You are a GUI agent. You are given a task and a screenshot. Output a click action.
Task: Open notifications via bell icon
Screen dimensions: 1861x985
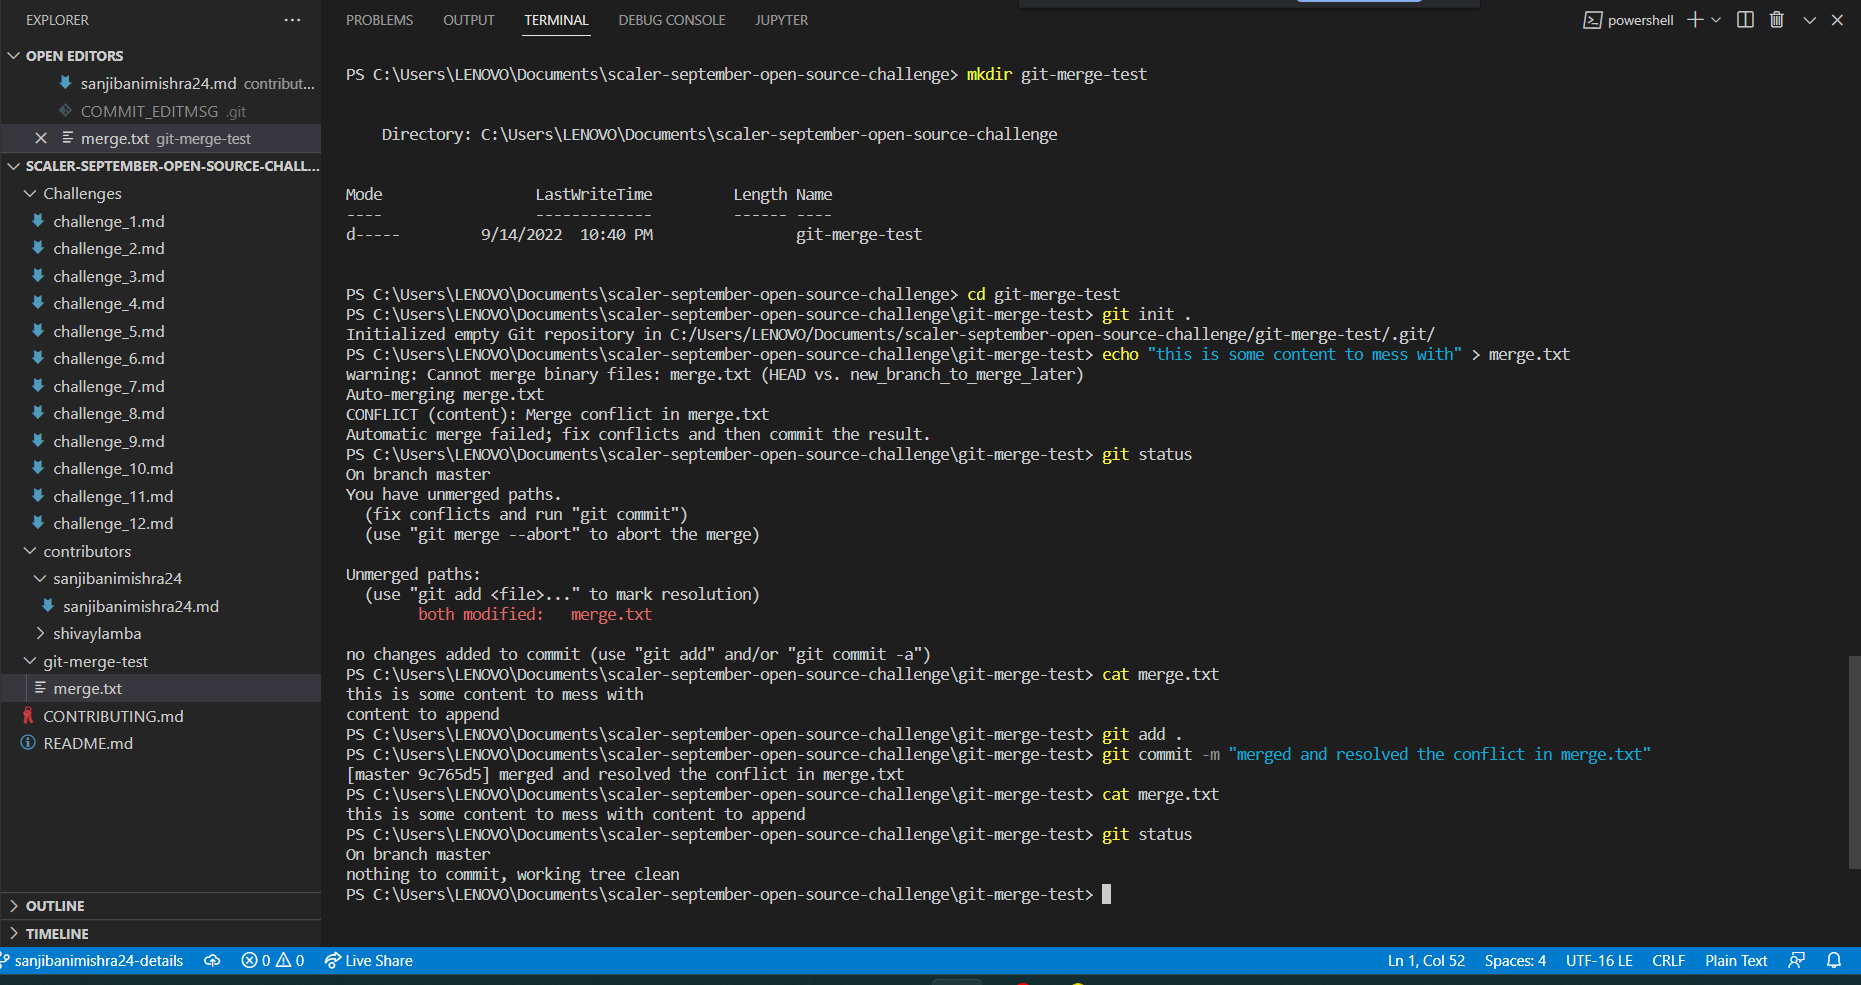1835,960
